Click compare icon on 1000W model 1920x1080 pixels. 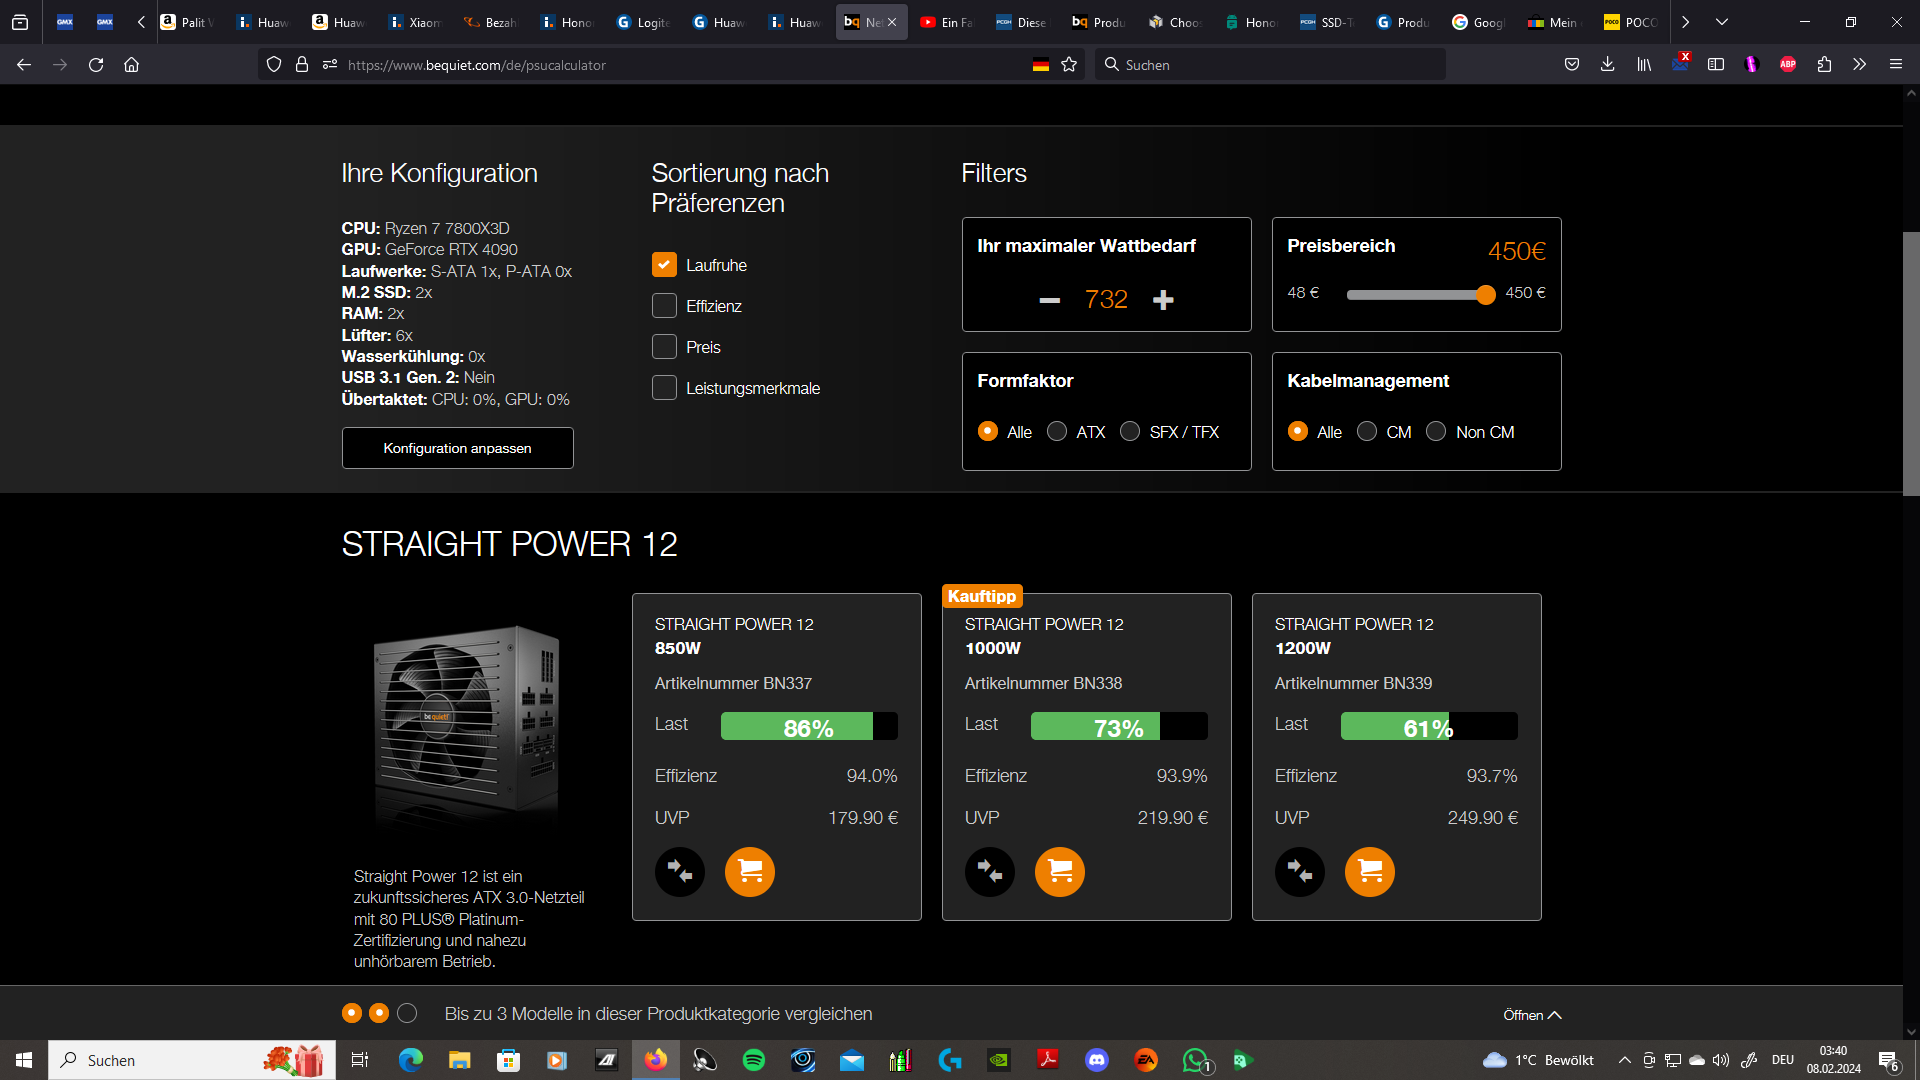(989, 872)
